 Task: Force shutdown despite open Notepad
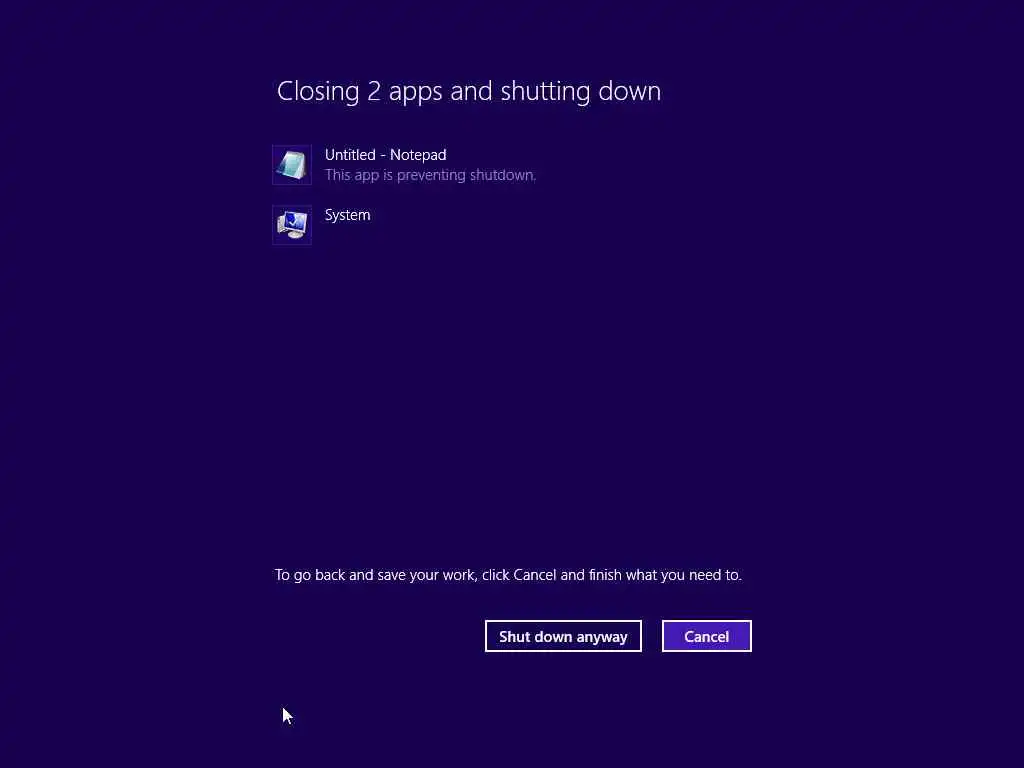pos(563,636)
